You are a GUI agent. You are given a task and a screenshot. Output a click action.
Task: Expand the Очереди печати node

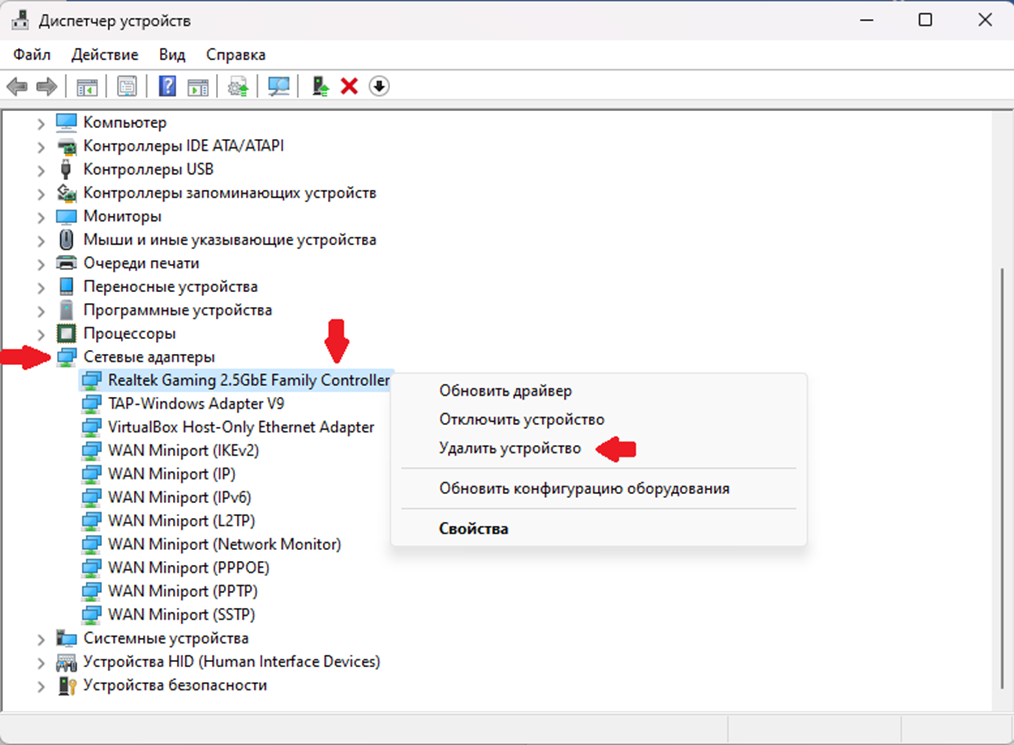(x=41, y=264)
